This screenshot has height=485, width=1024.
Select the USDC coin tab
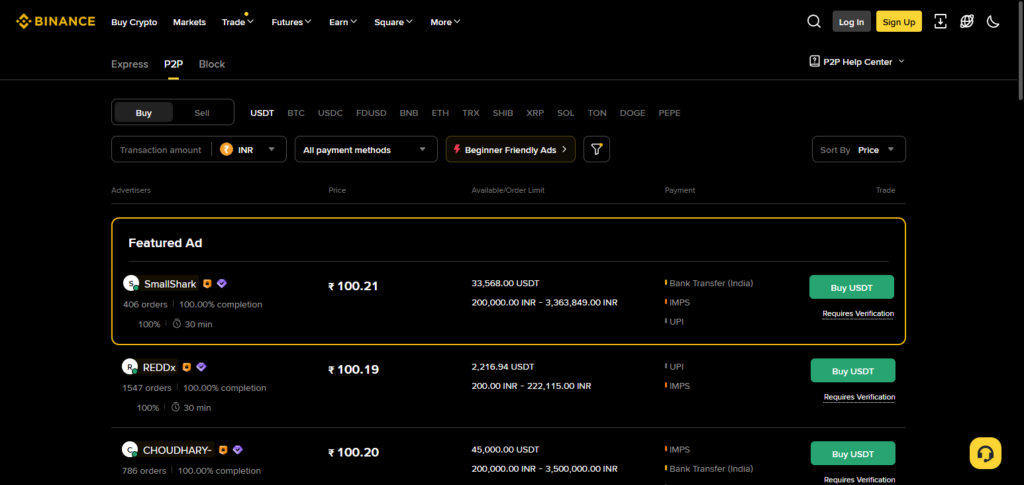(330, 113)
